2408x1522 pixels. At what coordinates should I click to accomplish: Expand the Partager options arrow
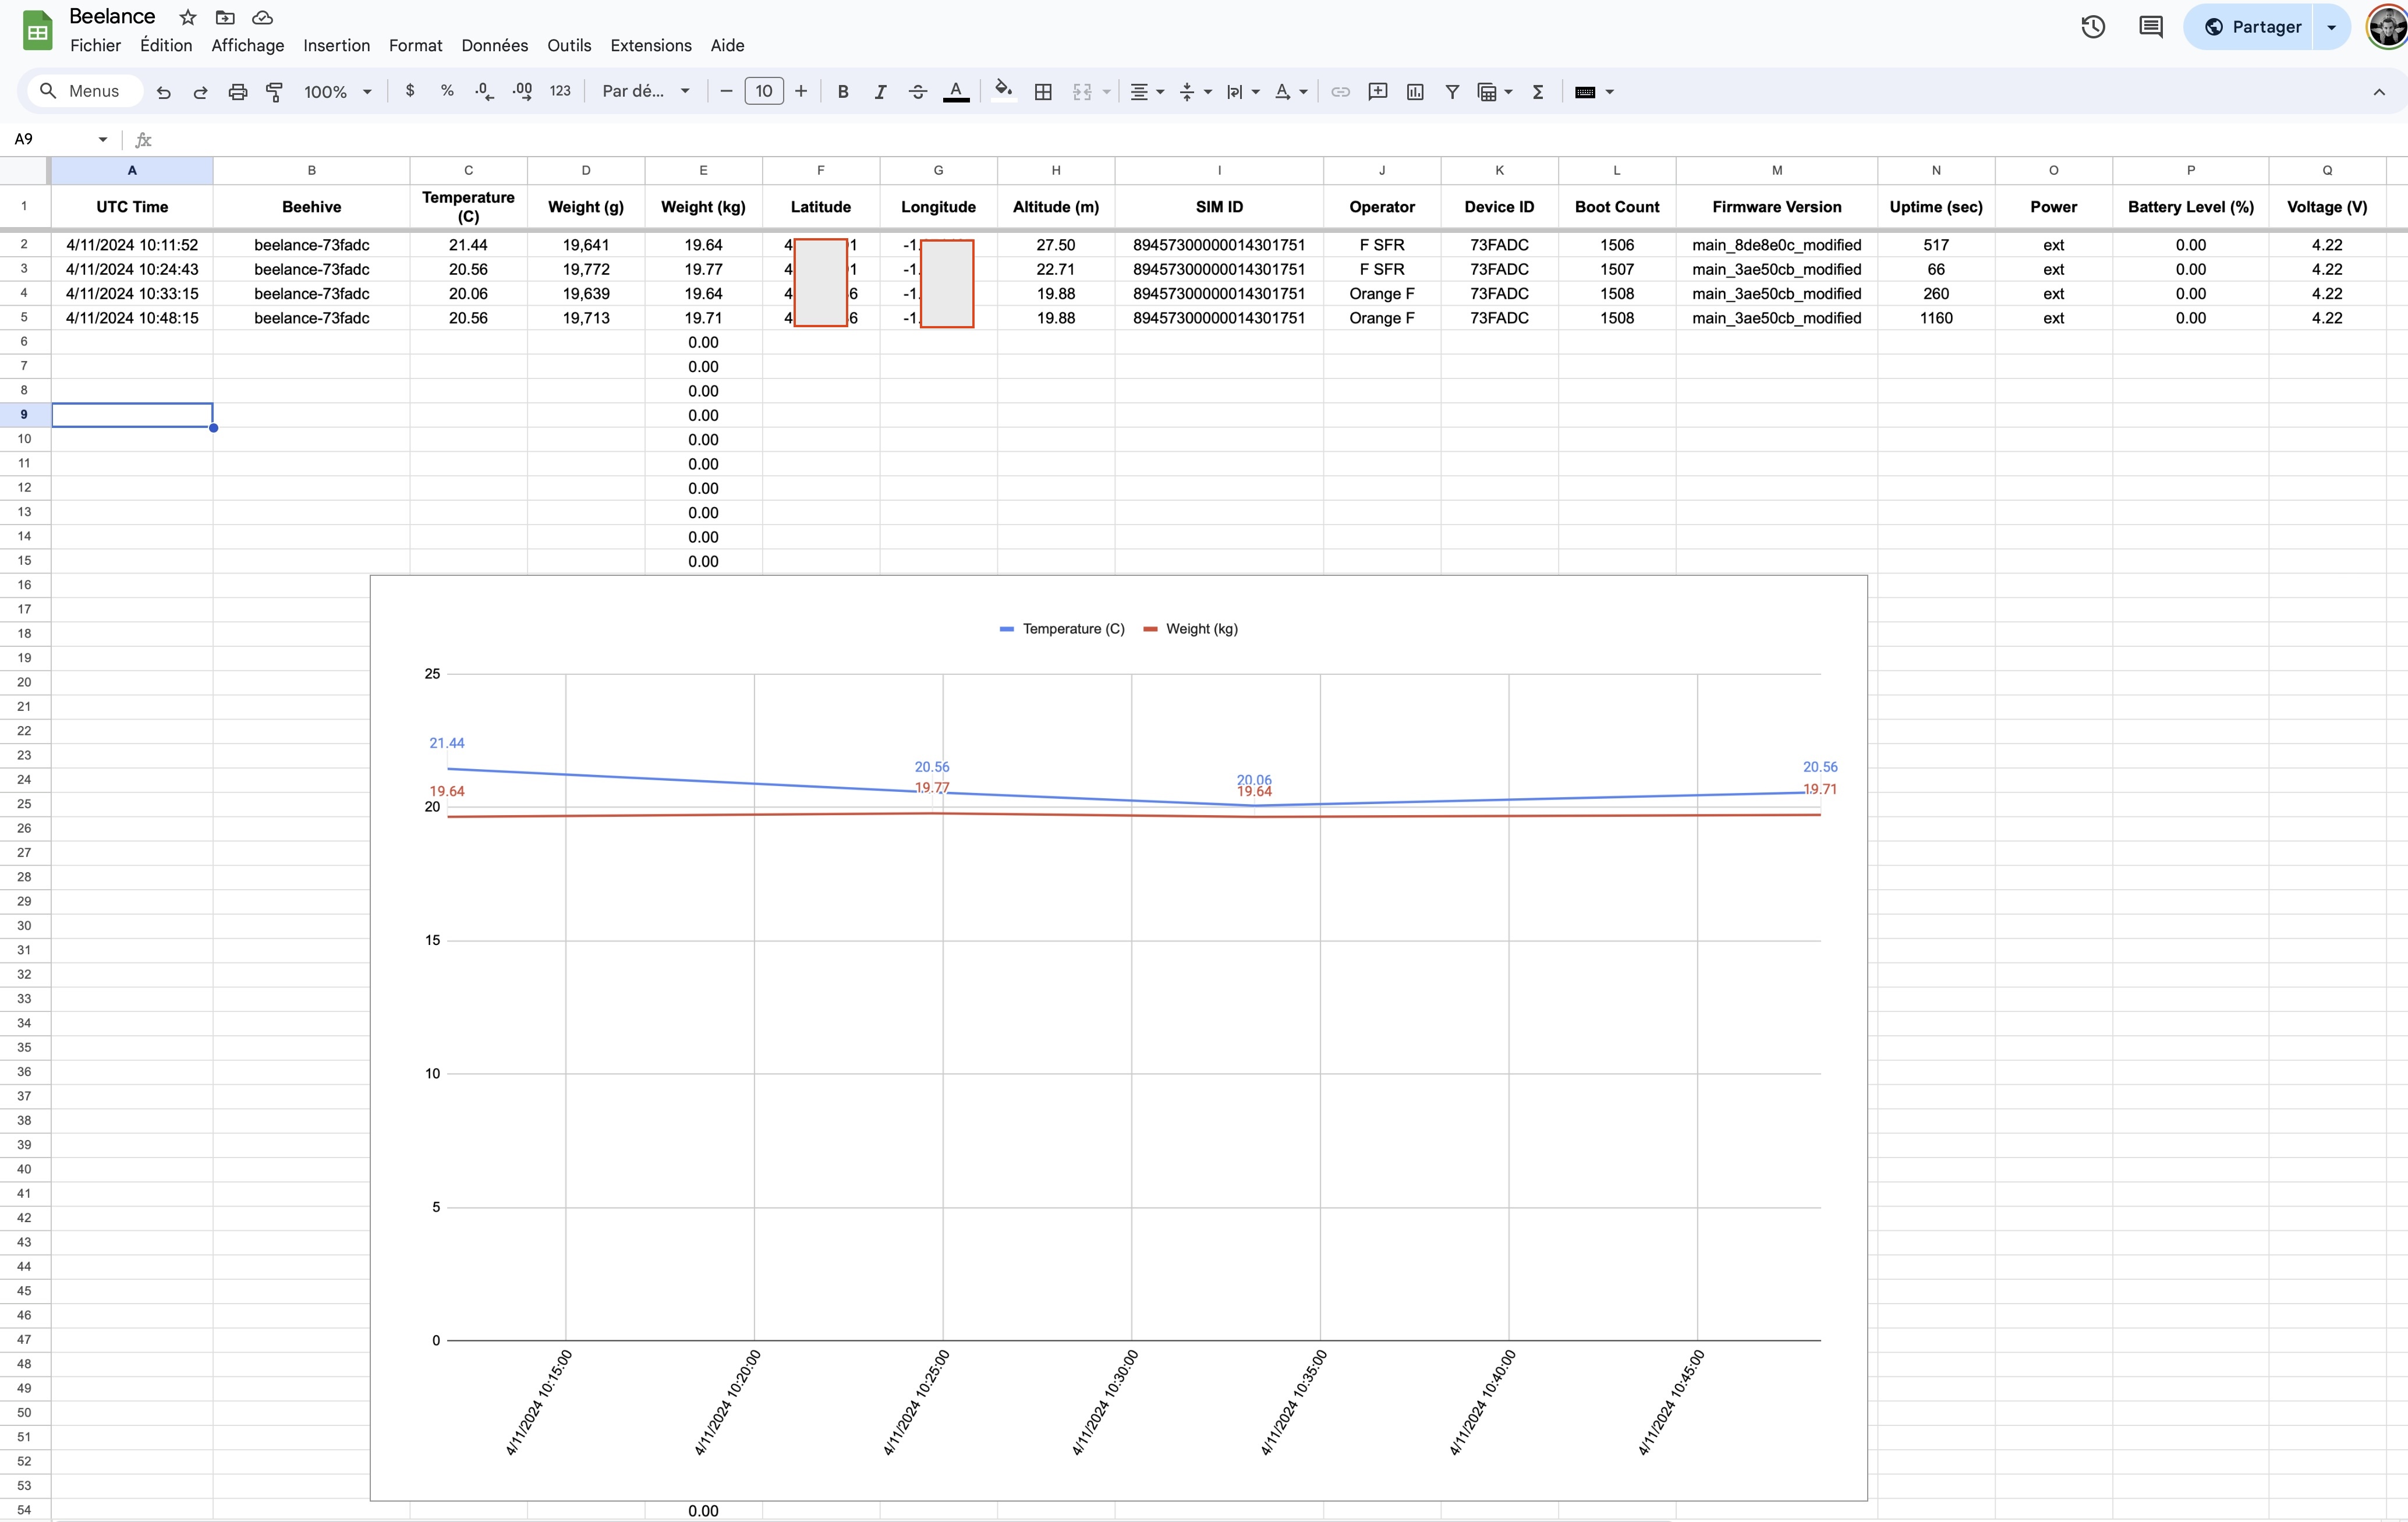click(2332, 27)
